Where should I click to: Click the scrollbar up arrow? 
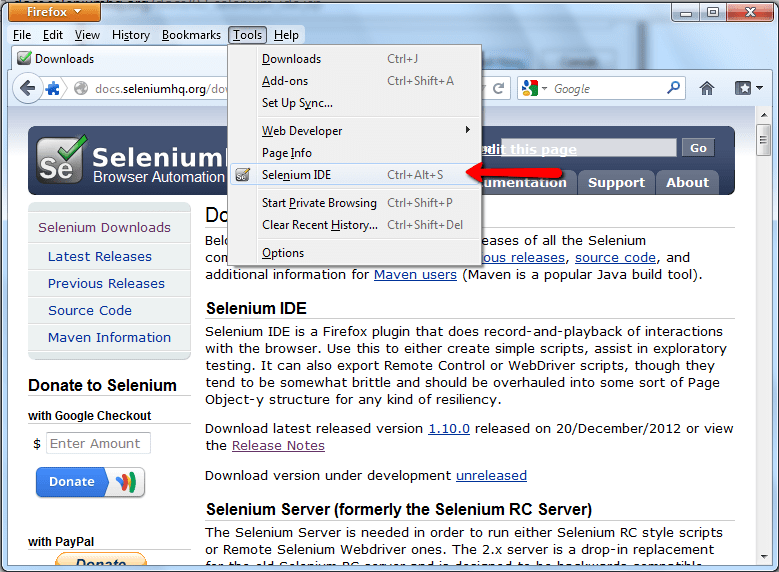click(764, 115)
